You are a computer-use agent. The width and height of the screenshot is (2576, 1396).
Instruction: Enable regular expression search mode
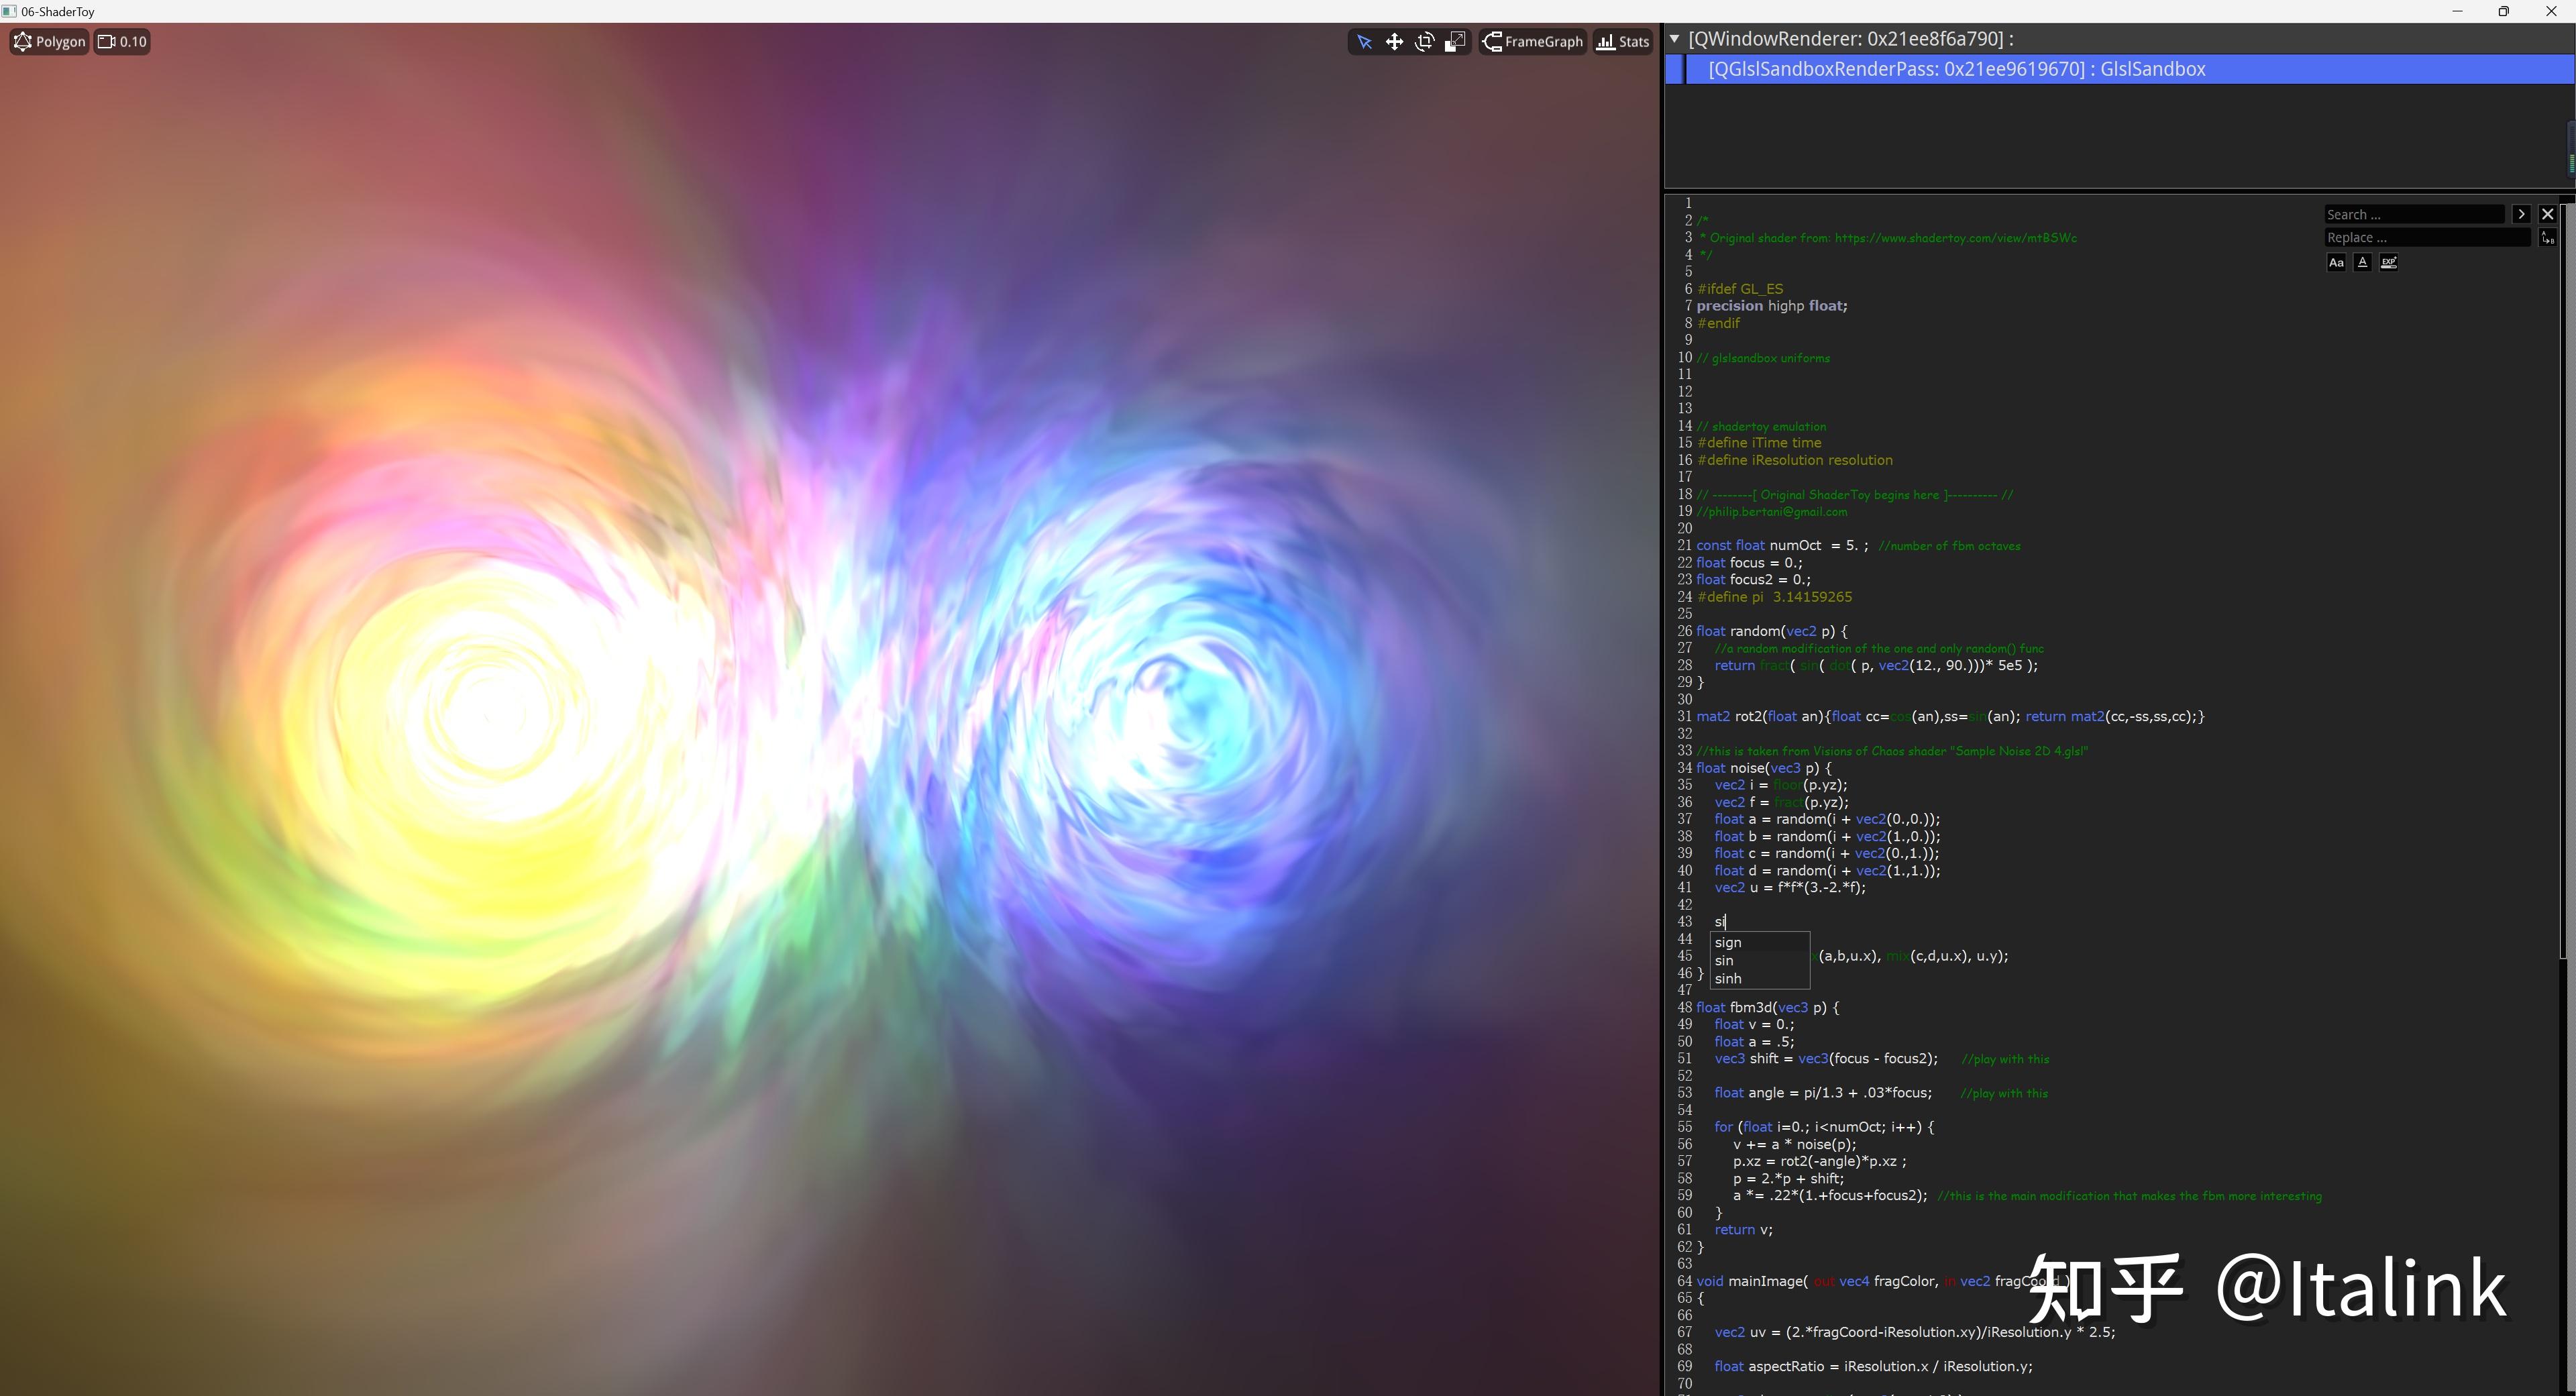click(x=2389, y=263)
